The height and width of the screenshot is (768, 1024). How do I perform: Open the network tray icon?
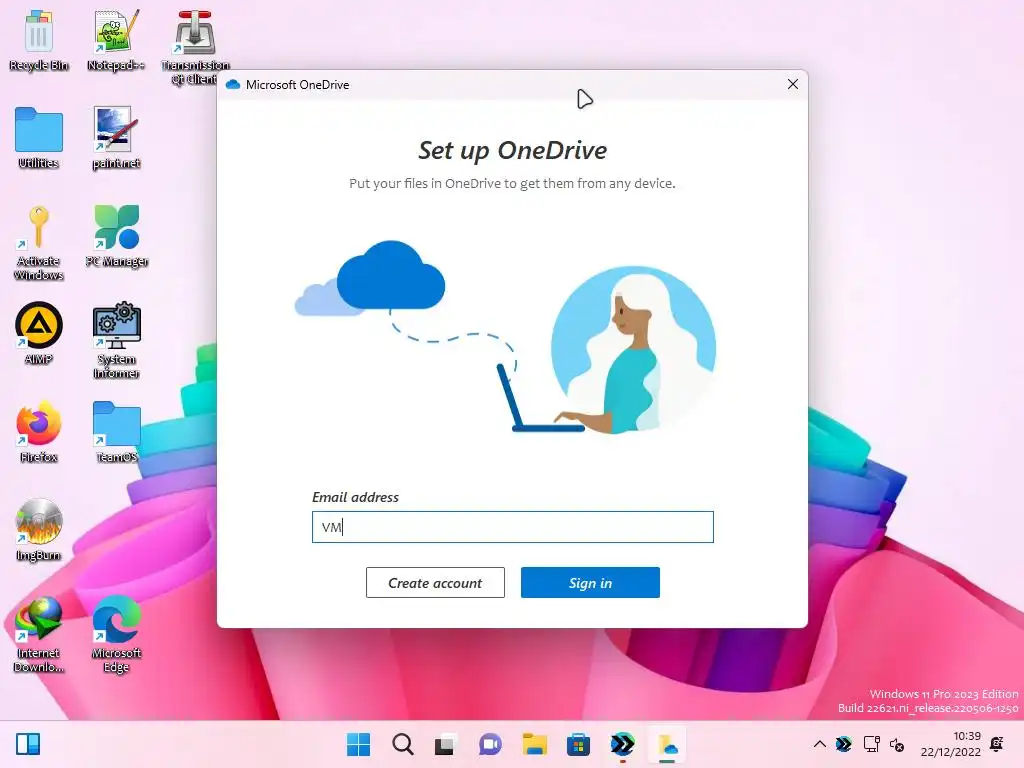(x=871, y=744)
